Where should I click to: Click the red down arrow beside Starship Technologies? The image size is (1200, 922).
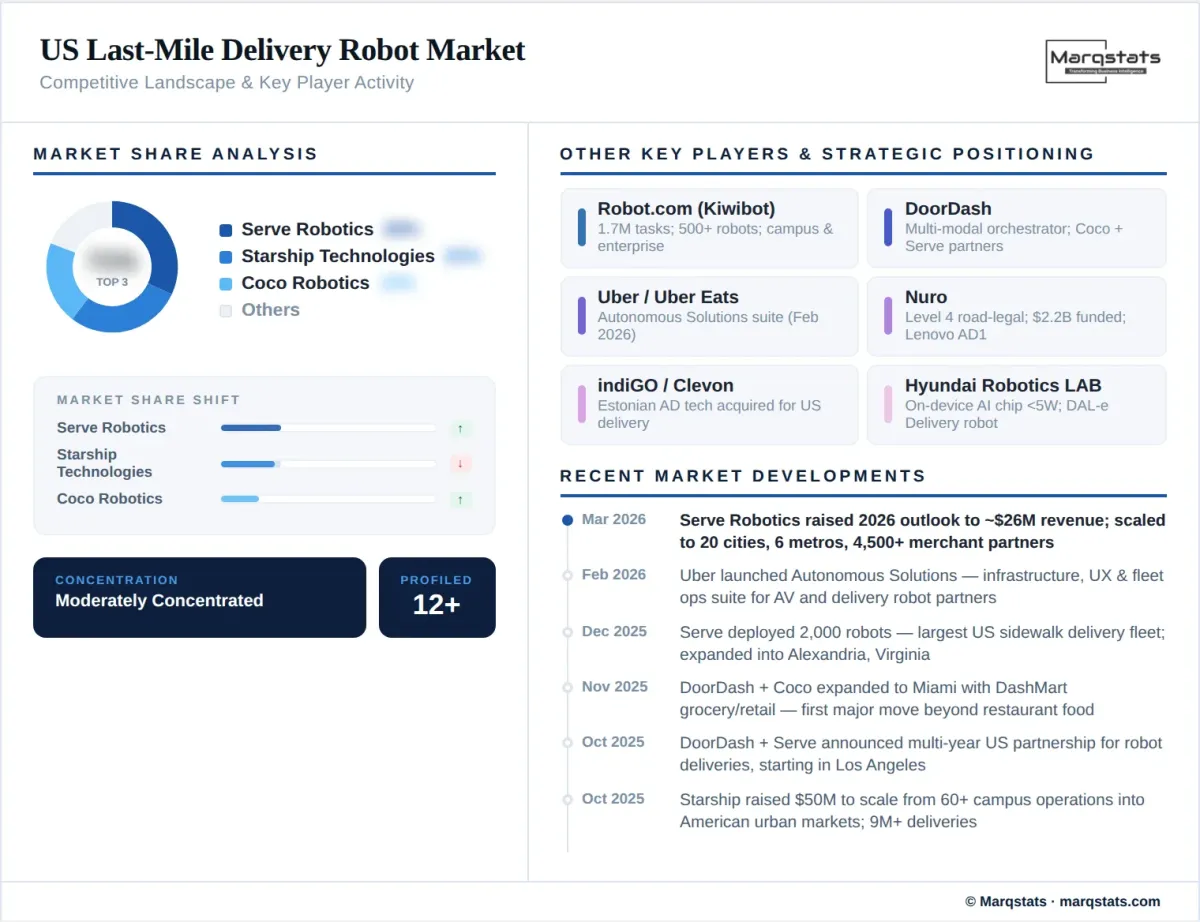pyautogui.click(x=460, y=463)
